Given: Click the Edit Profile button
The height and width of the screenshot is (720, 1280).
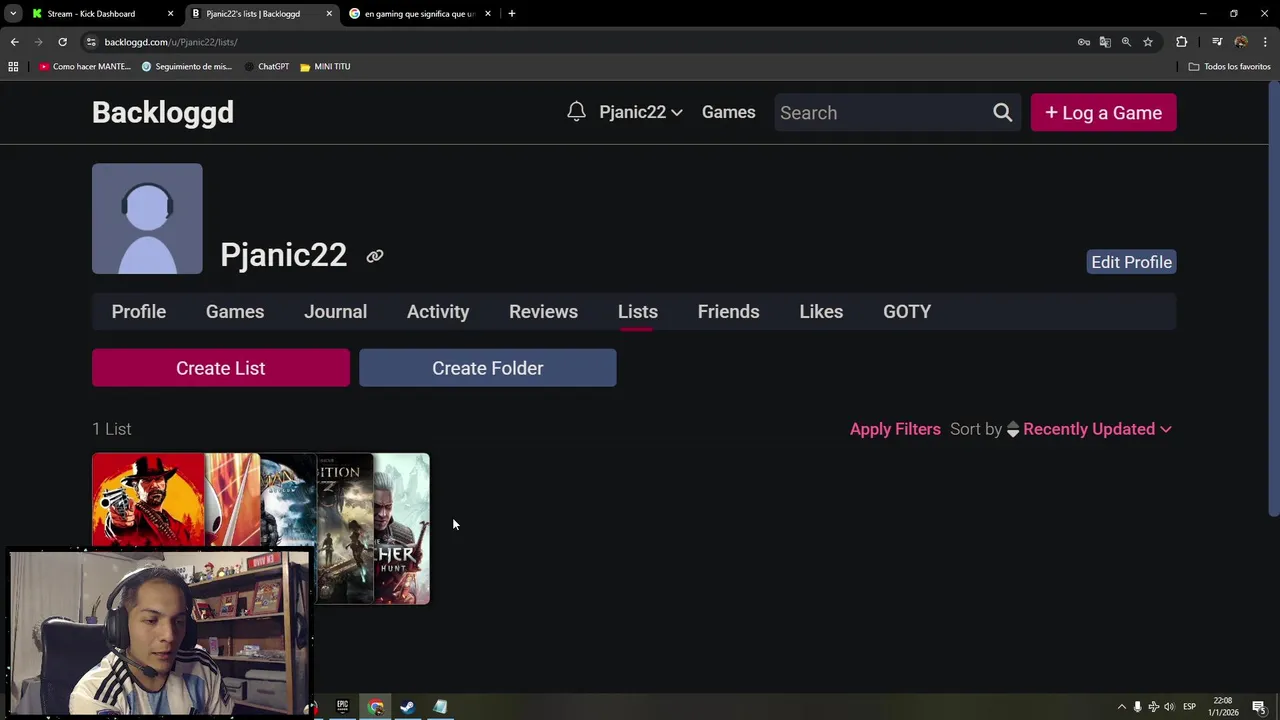Looking at the screenshot, I should coord(1131,262).
